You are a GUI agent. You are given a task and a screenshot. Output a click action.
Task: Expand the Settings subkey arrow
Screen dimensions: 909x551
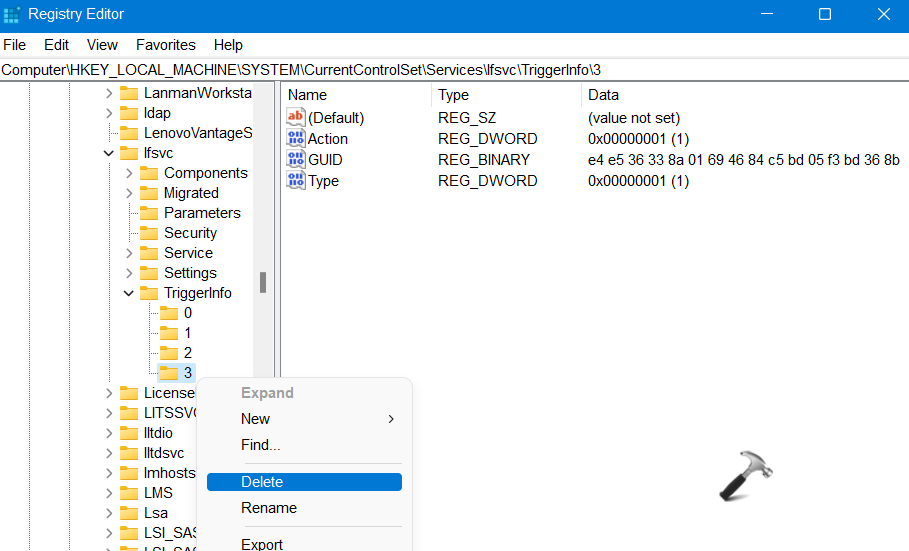128,273
